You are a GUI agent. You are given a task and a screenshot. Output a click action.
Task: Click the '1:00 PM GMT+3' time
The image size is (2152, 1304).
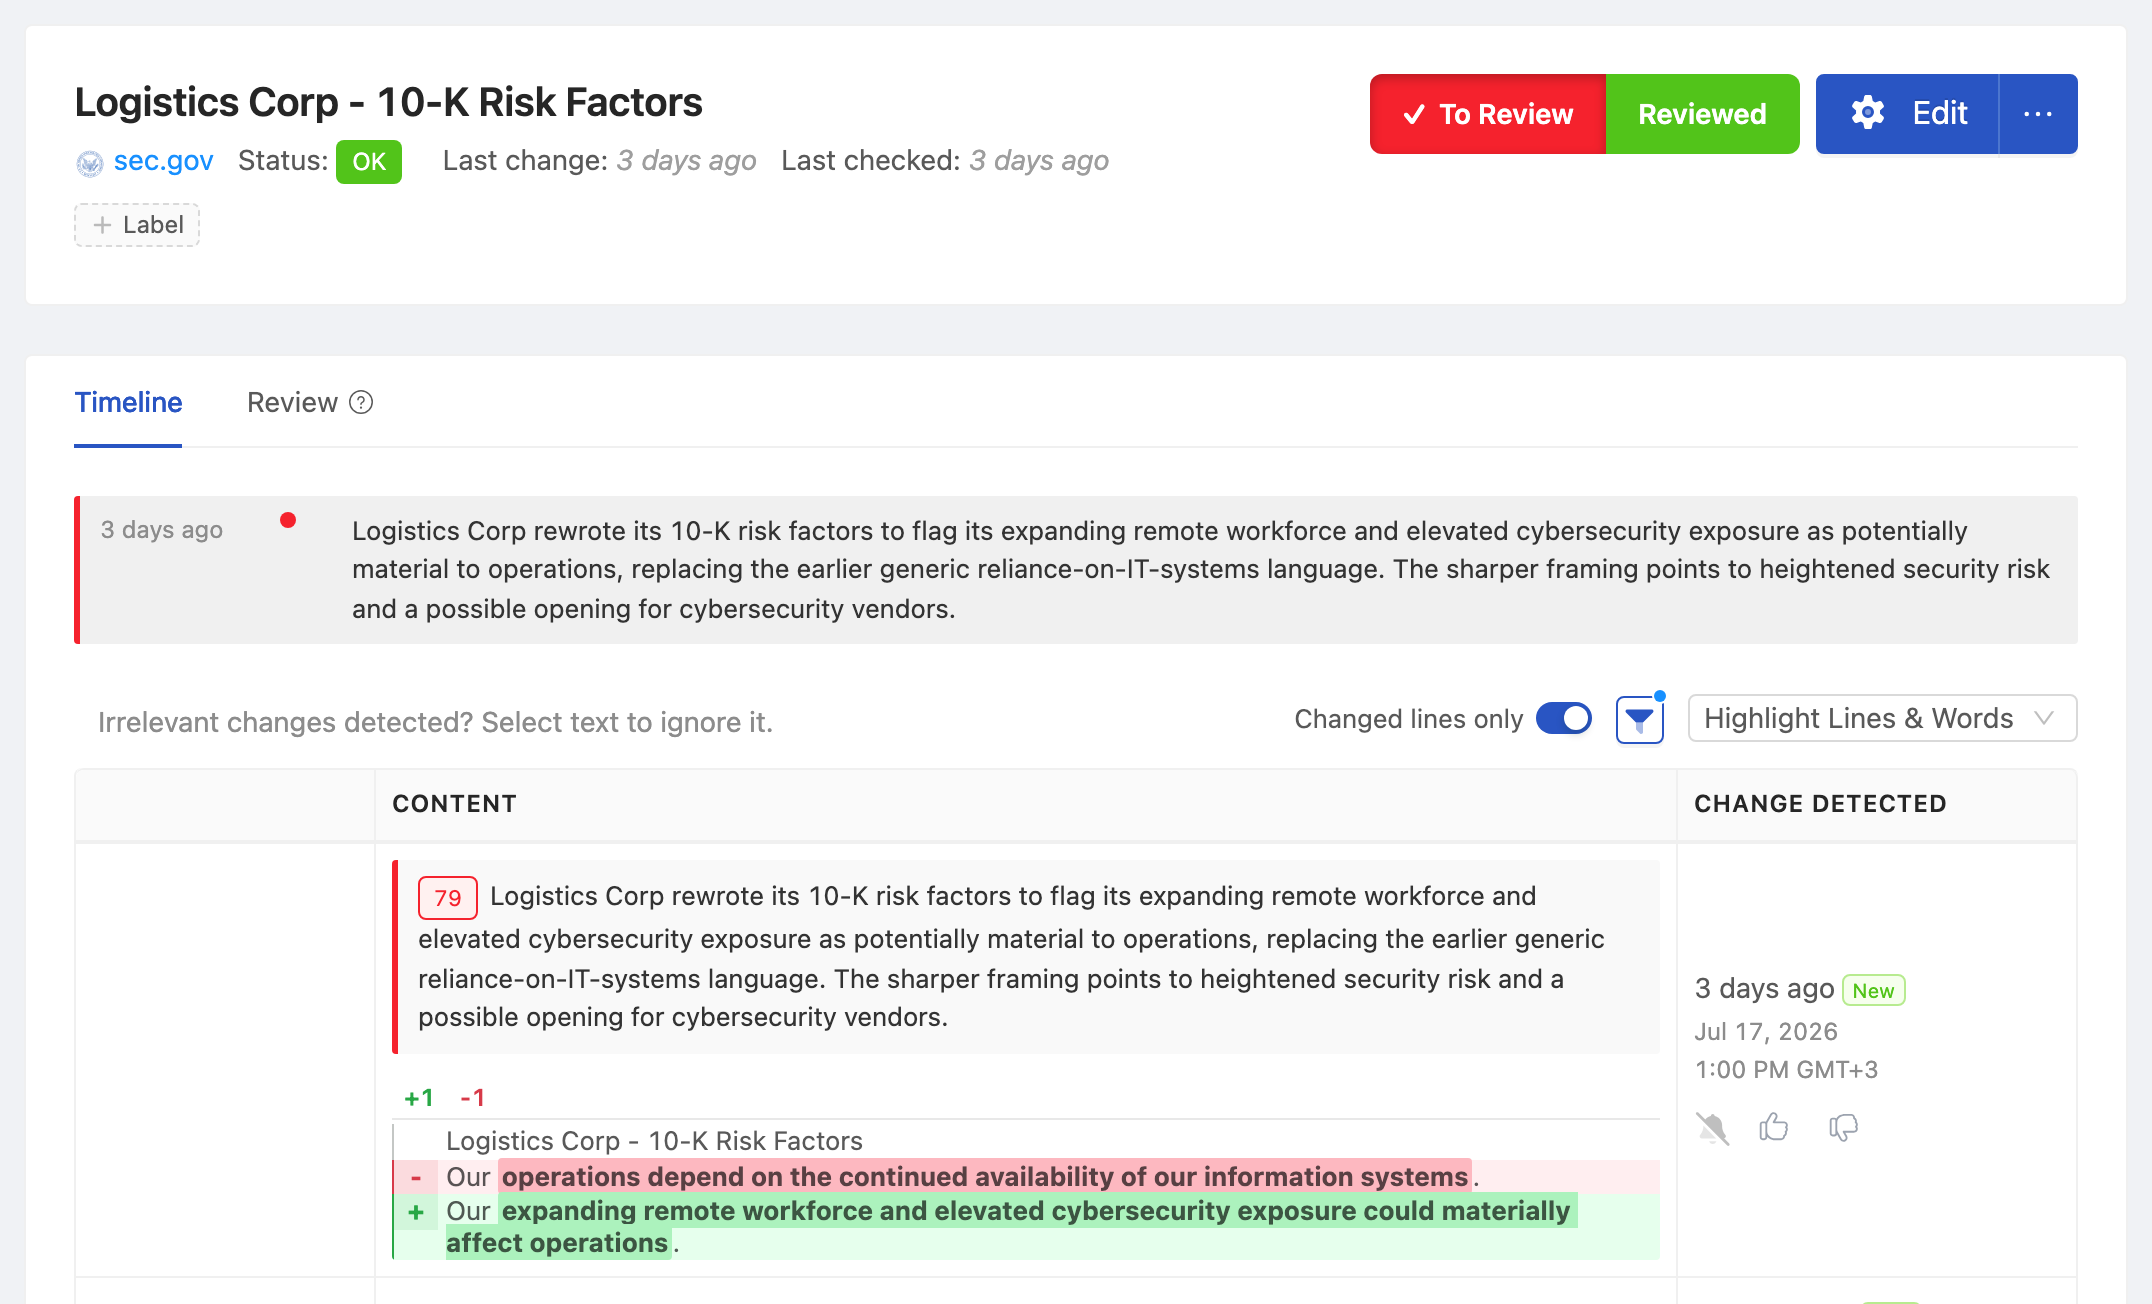pyautogui.click(x=1786, y=1070)
